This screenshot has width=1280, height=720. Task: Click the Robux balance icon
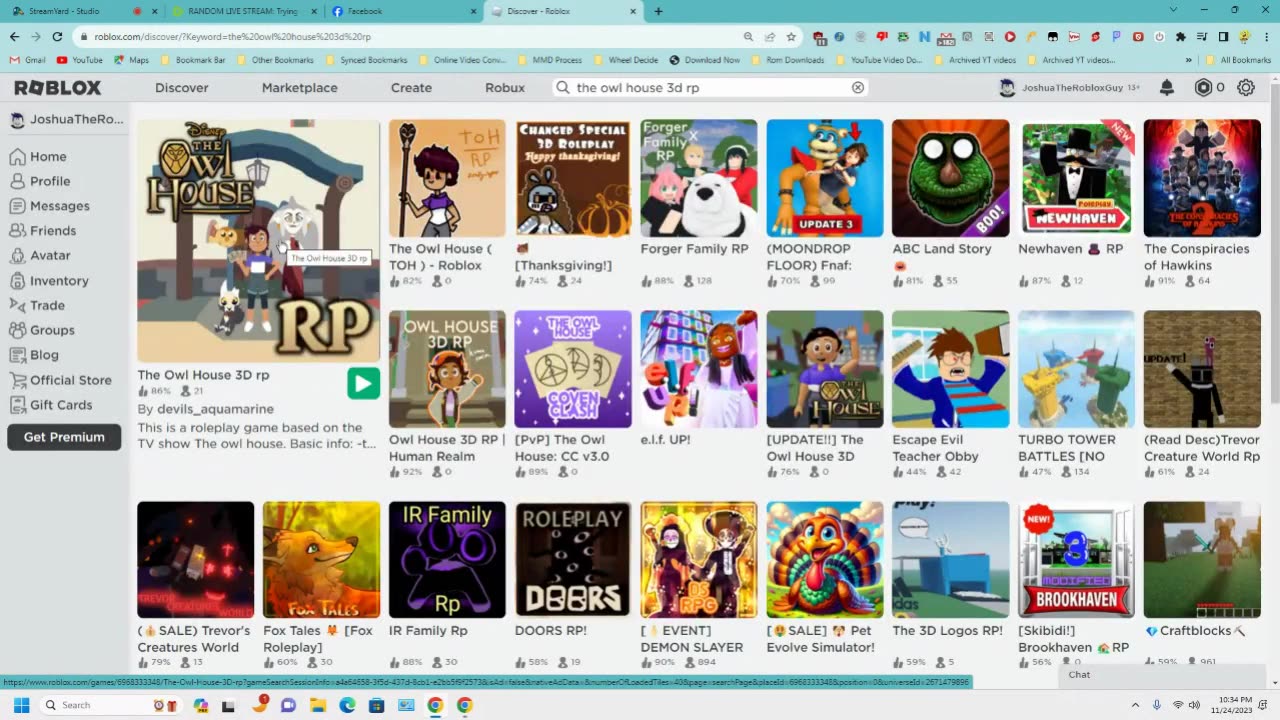(x=1203, y=88)
